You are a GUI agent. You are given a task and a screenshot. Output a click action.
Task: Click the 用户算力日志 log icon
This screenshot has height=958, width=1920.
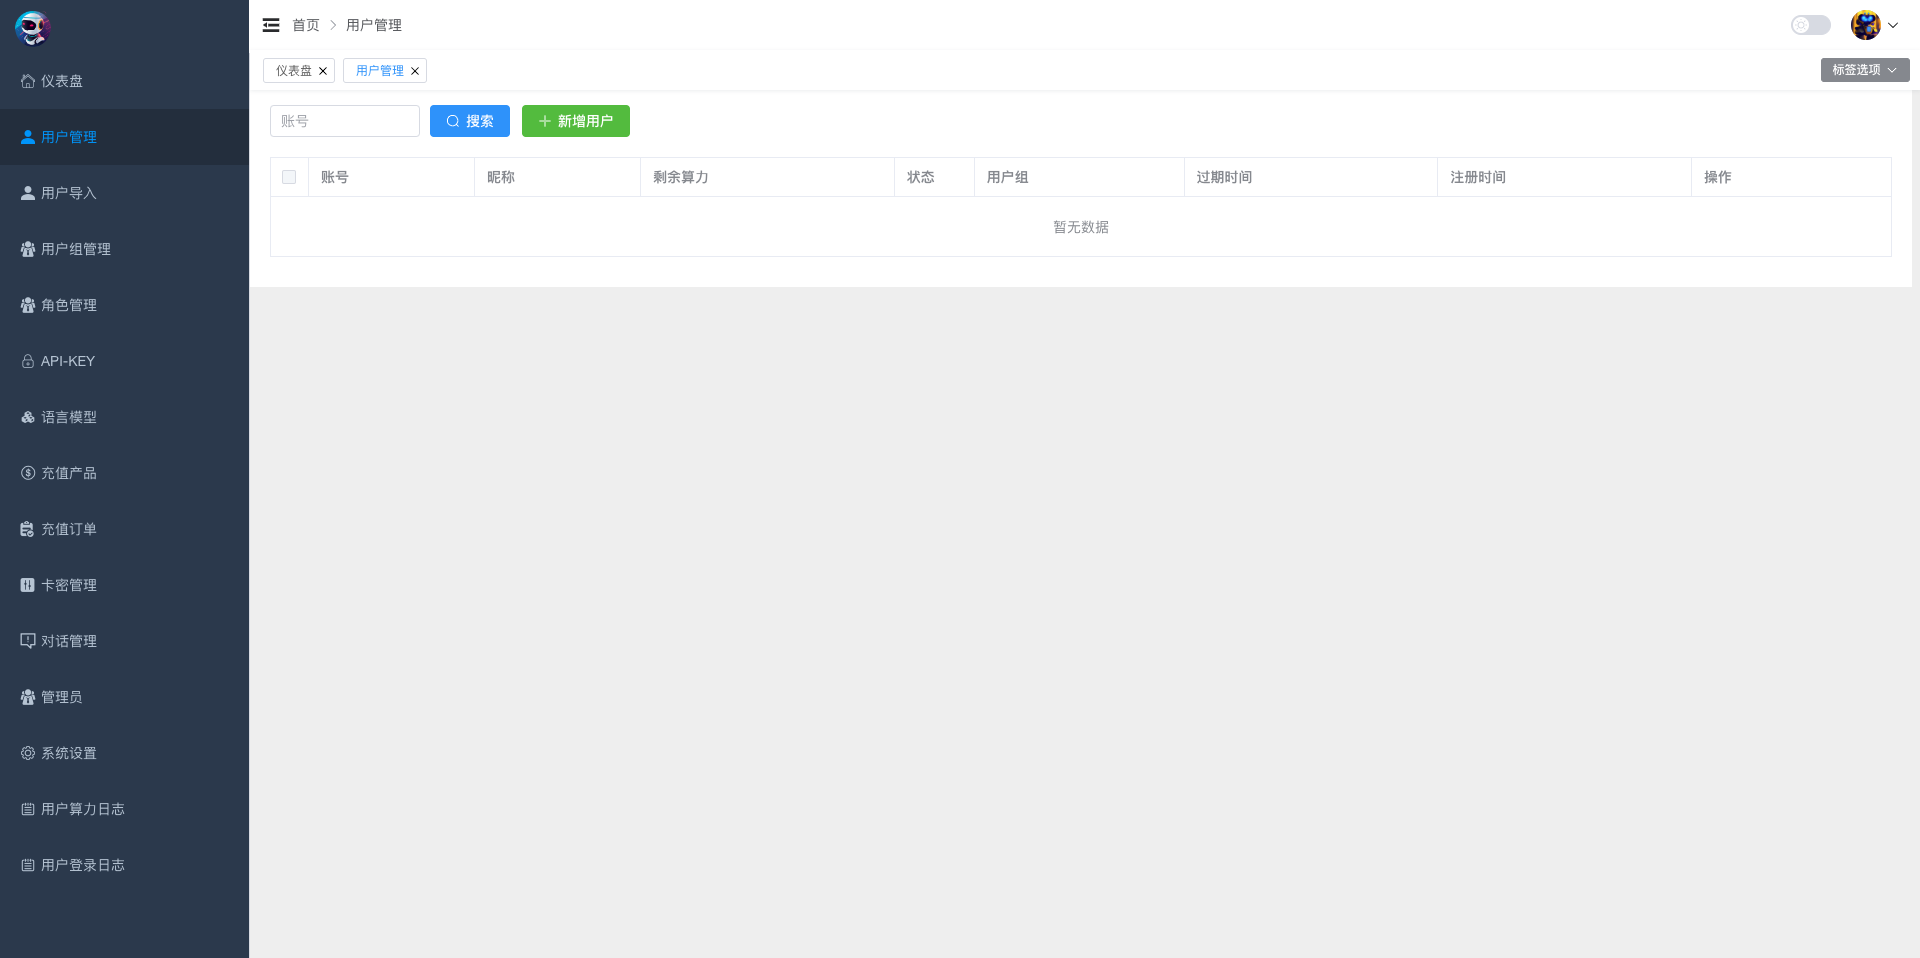pos(28,809)
